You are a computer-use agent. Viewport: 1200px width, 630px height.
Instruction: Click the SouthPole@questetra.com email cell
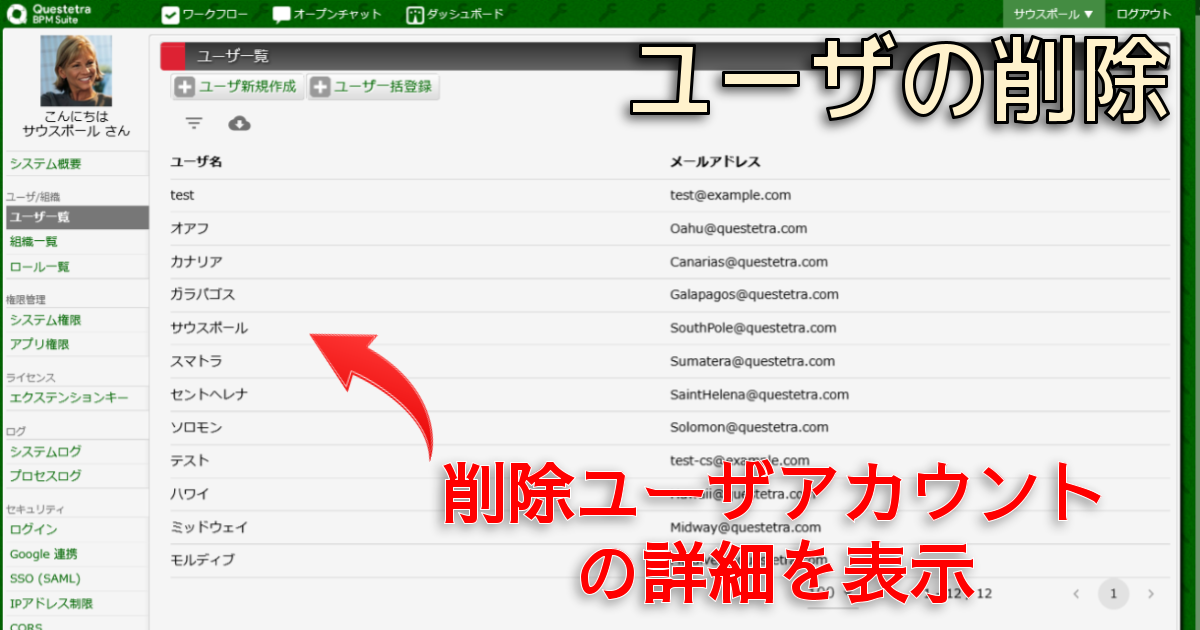(753, 328)
